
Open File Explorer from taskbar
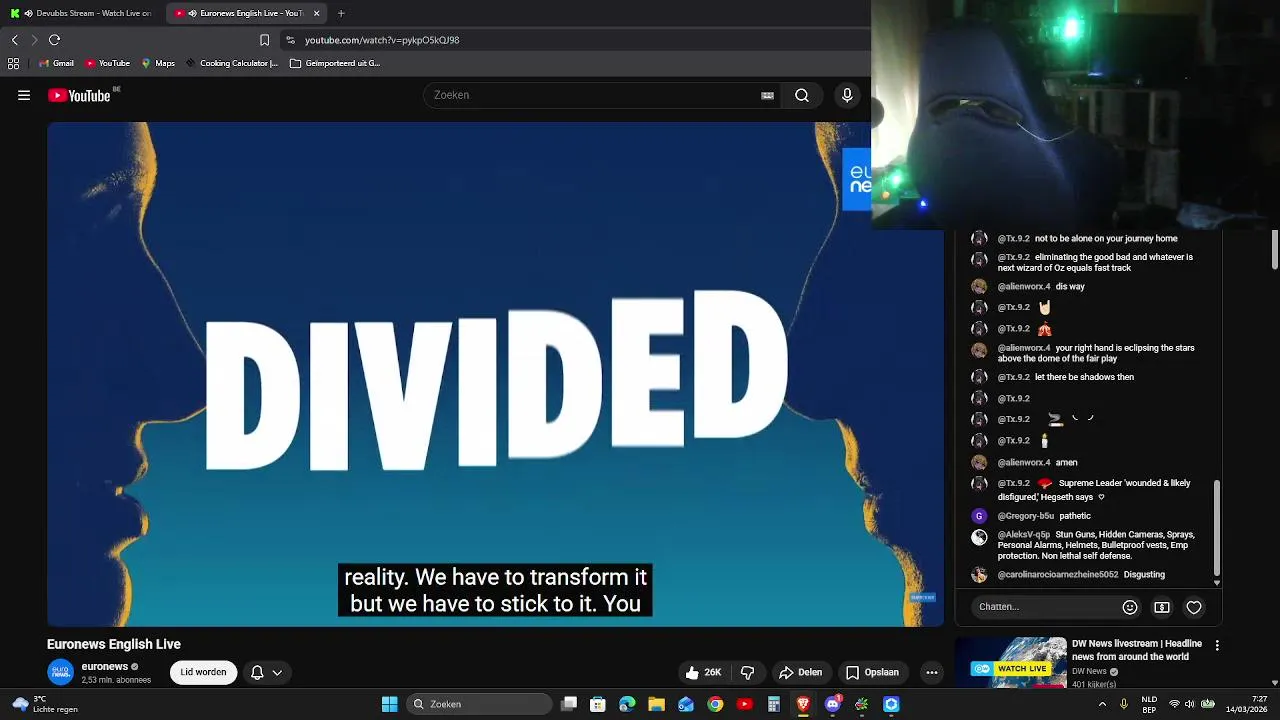[656, 704]
